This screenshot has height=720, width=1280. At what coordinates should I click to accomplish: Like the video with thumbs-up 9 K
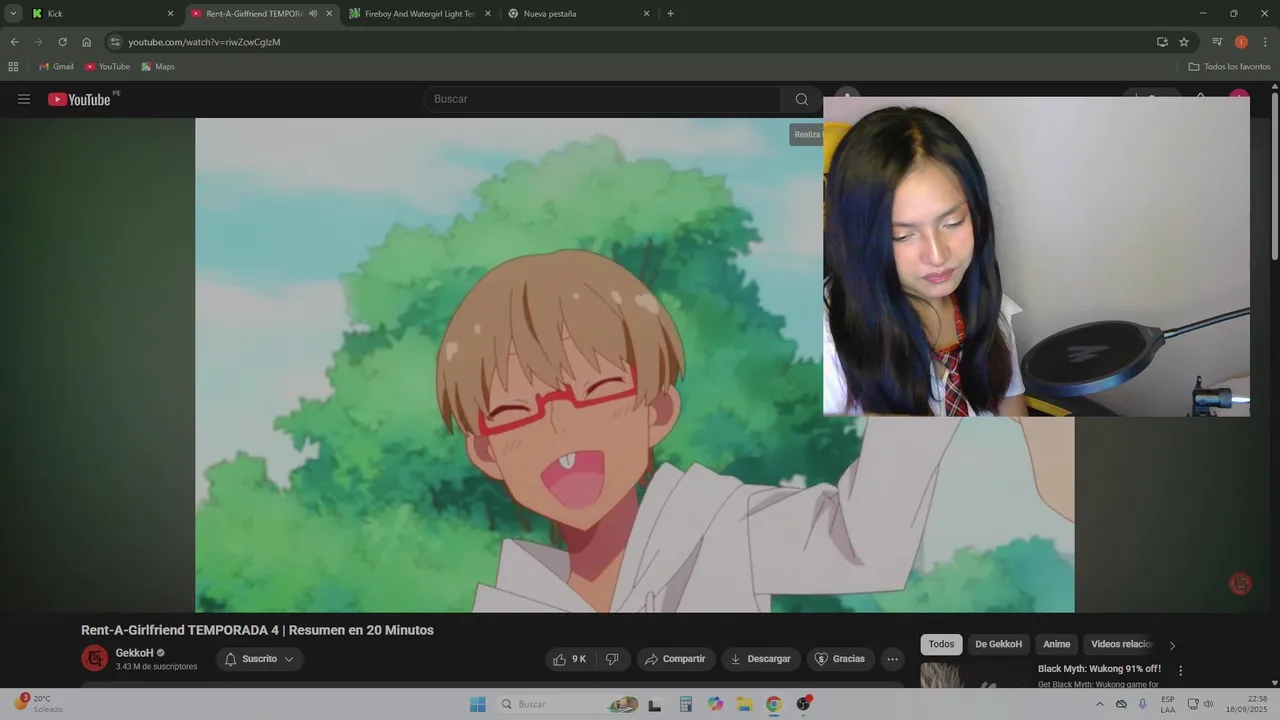click(x=569, y=659)
